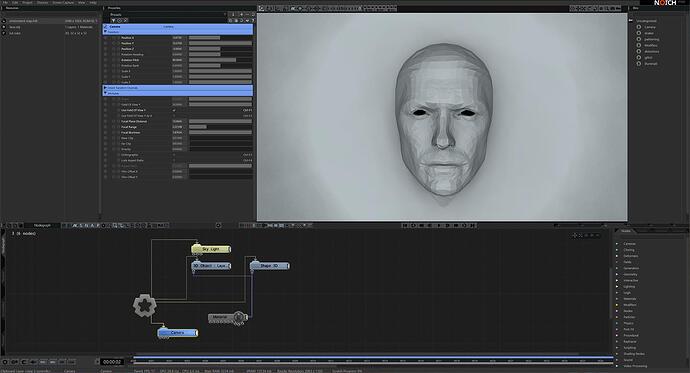Select the Material node label
Screen dimensions: 690x373
(220, 317)
